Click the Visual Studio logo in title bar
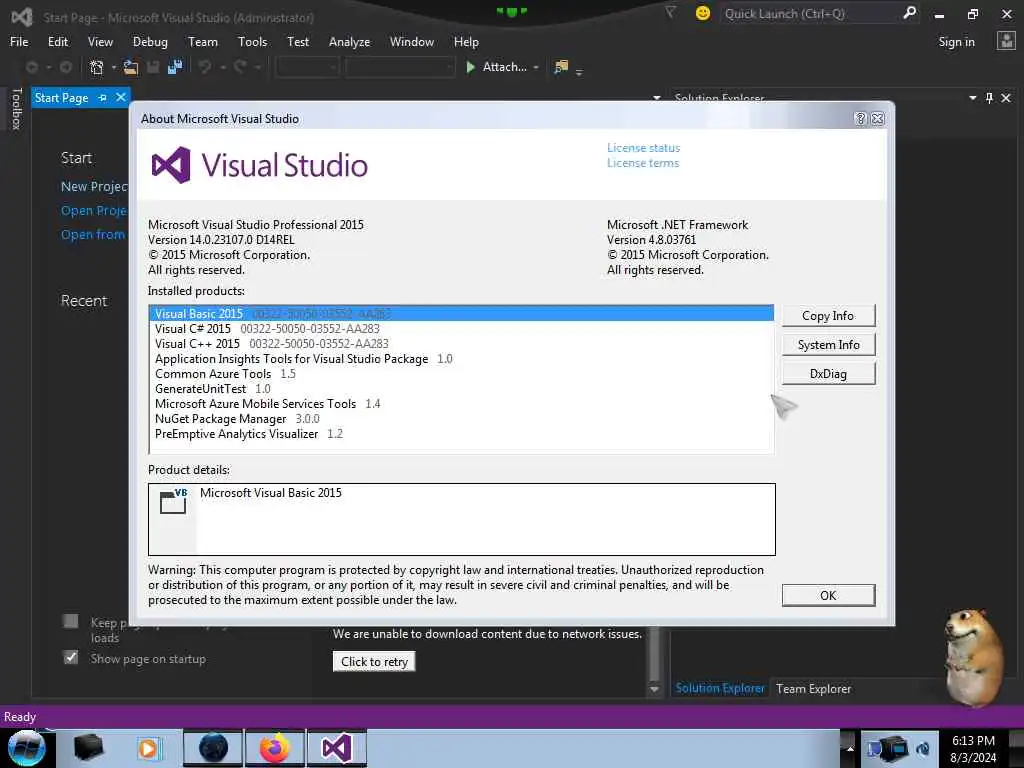Image resolution: width=1024 pixels, height=768 pixels. tap(22, 17)
